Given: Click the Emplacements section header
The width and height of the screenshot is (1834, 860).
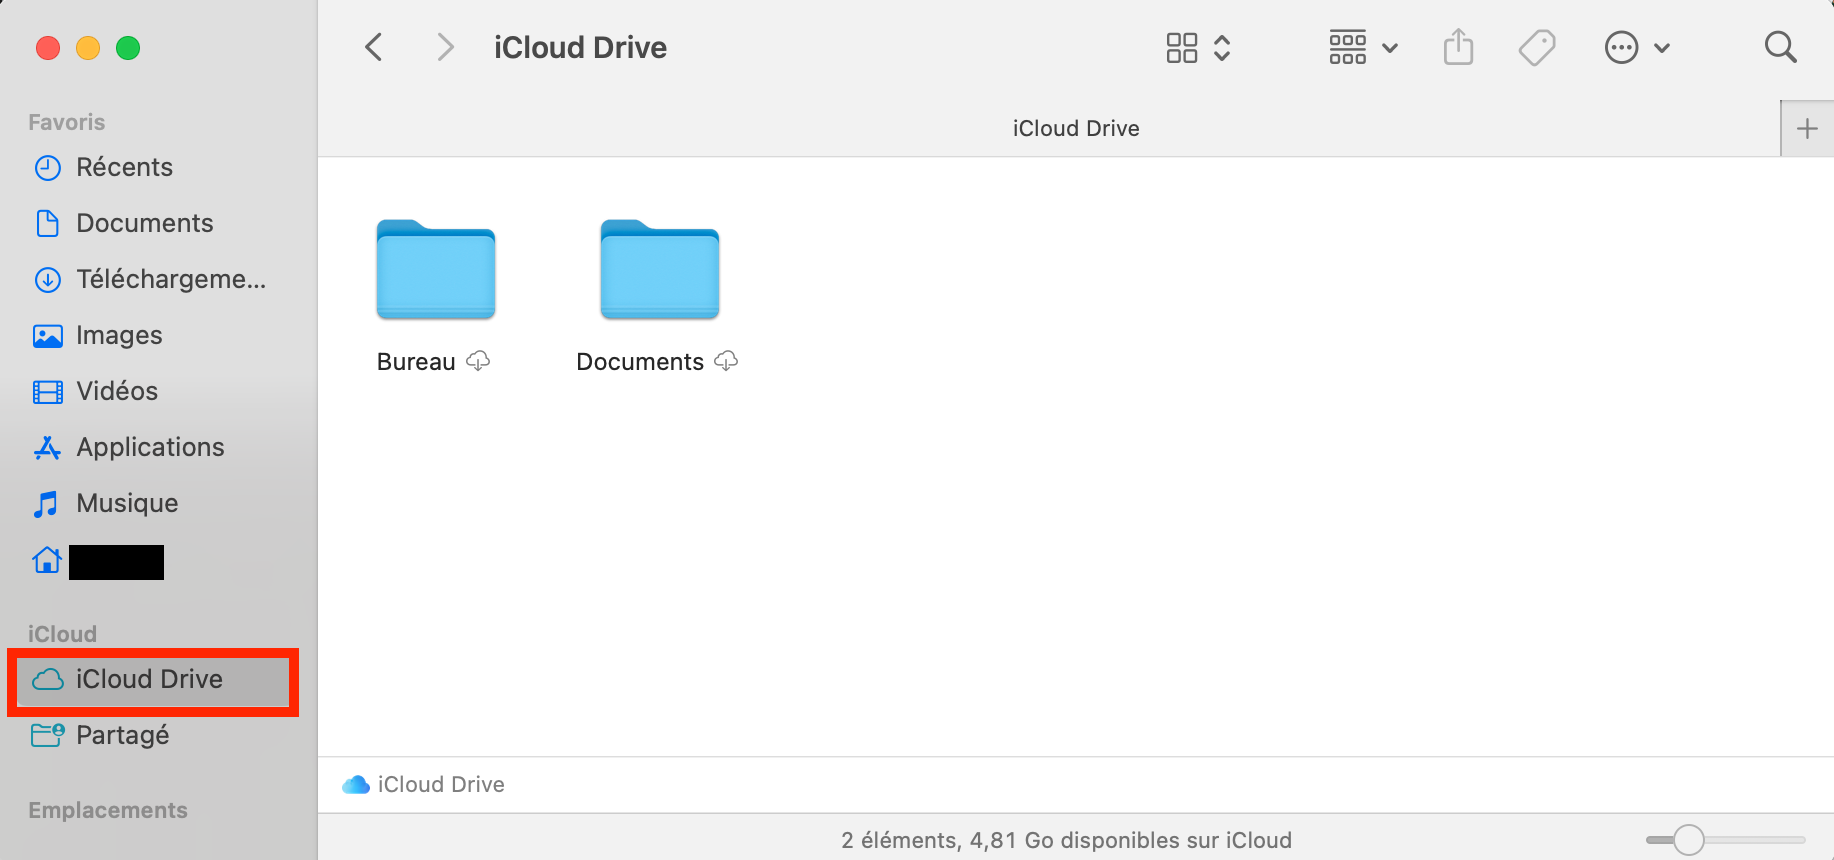Looking at the screenshot, I should coord(108,810).
